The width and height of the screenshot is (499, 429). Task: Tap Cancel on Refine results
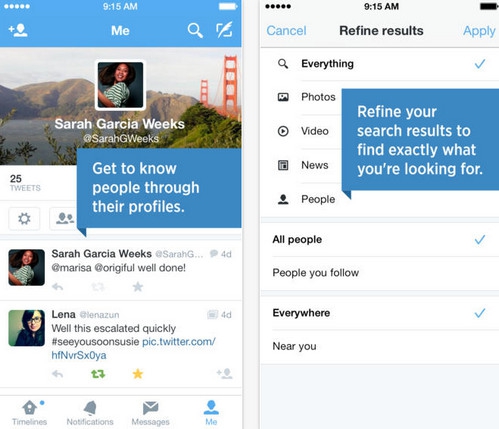point(286,31)
